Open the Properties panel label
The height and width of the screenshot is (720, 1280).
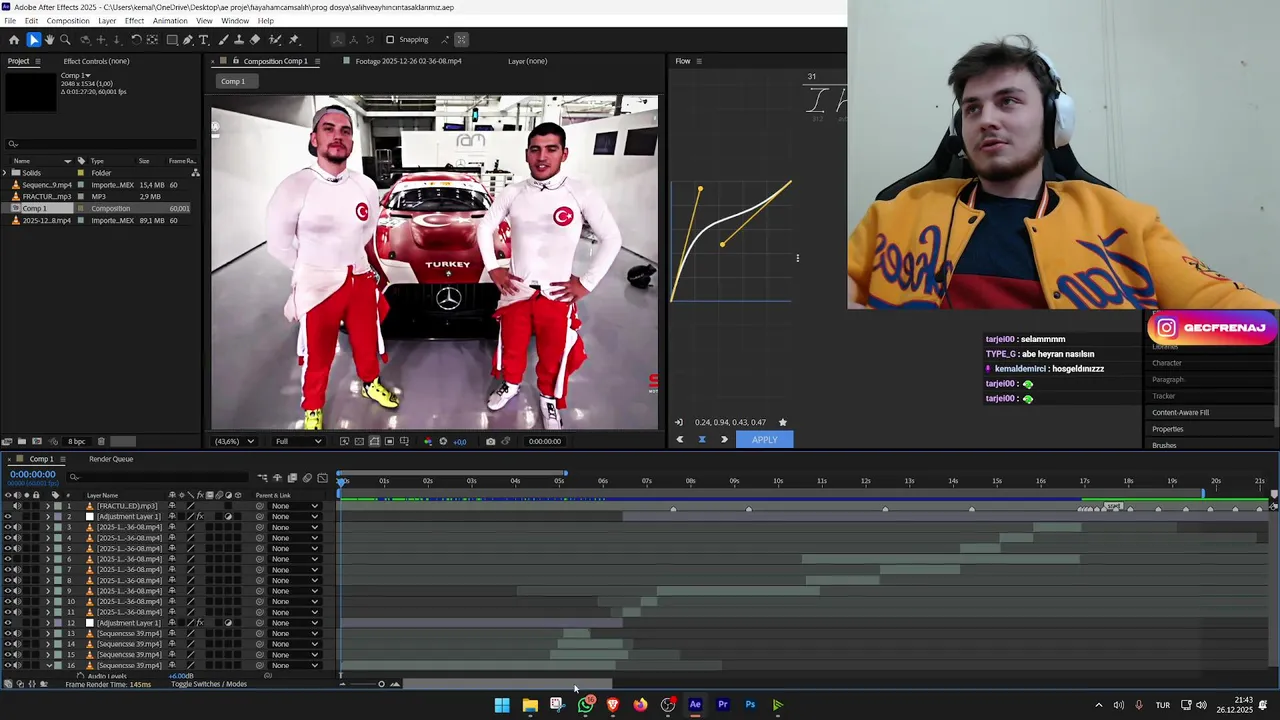(x=1167, y=429)
